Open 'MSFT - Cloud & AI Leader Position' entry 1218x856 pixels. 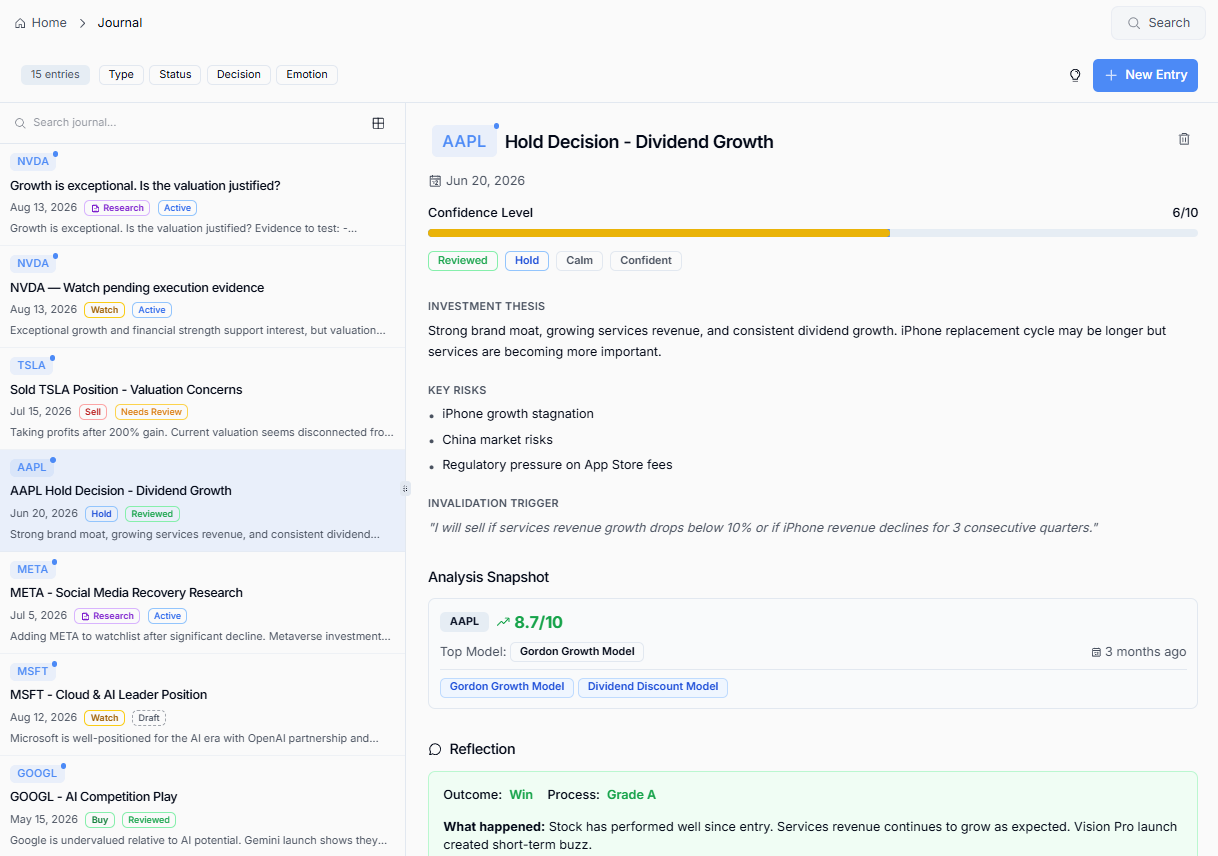(202, 705)
